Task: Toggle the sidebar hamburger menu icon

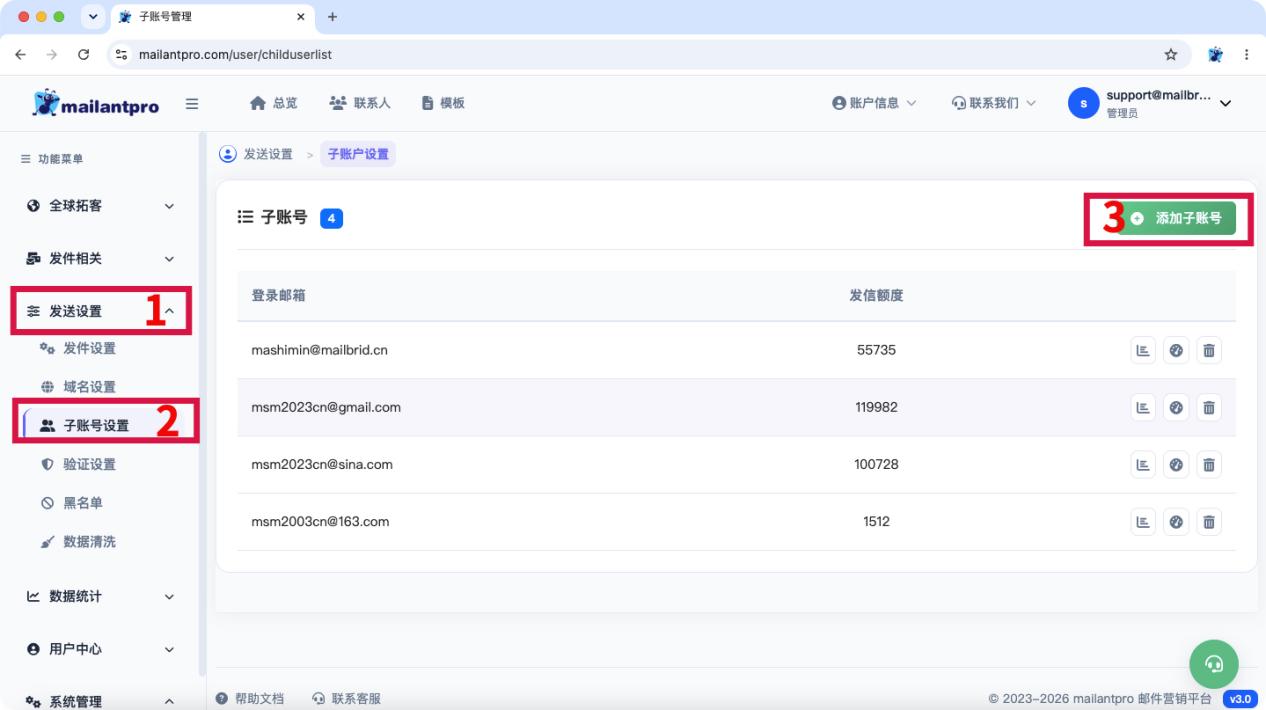Action: 191,103
